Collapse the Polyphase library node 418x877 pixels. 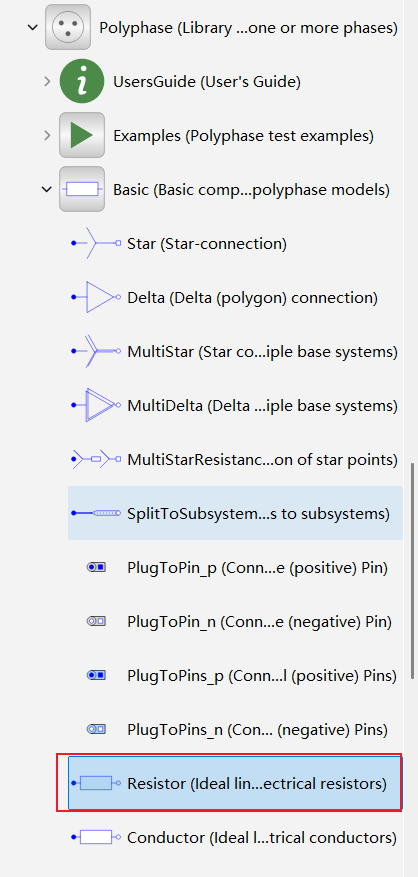(x=33, y=27)
